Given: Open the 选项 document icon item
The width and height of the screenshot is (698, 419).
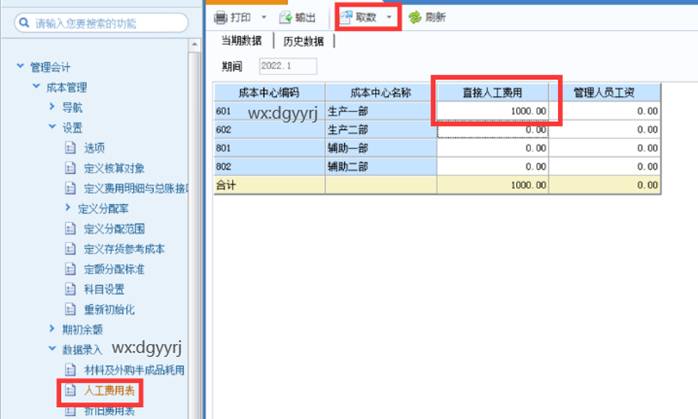Looking at the screenshot, I should tap(70, 147).
